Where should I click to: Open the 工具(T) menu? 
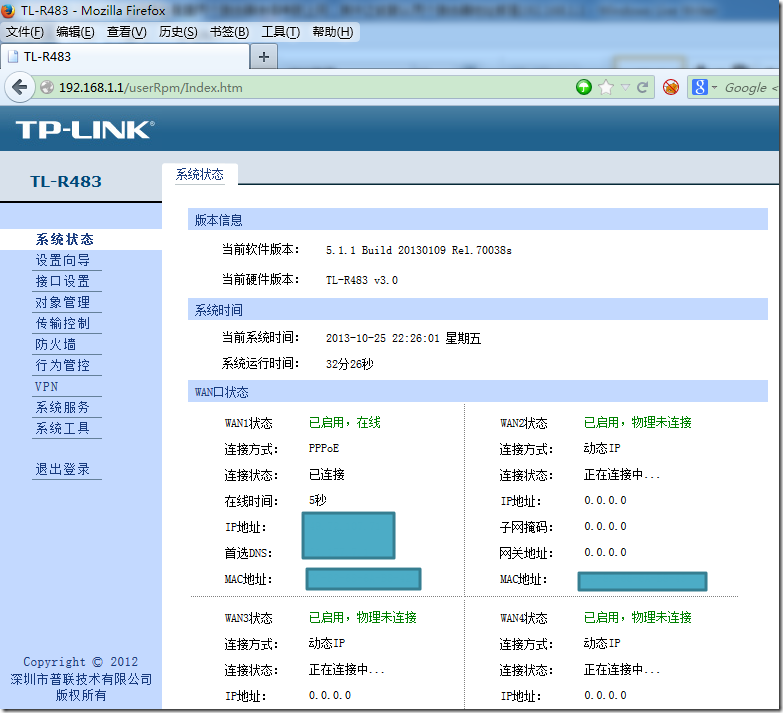click(x=281, y=32)
